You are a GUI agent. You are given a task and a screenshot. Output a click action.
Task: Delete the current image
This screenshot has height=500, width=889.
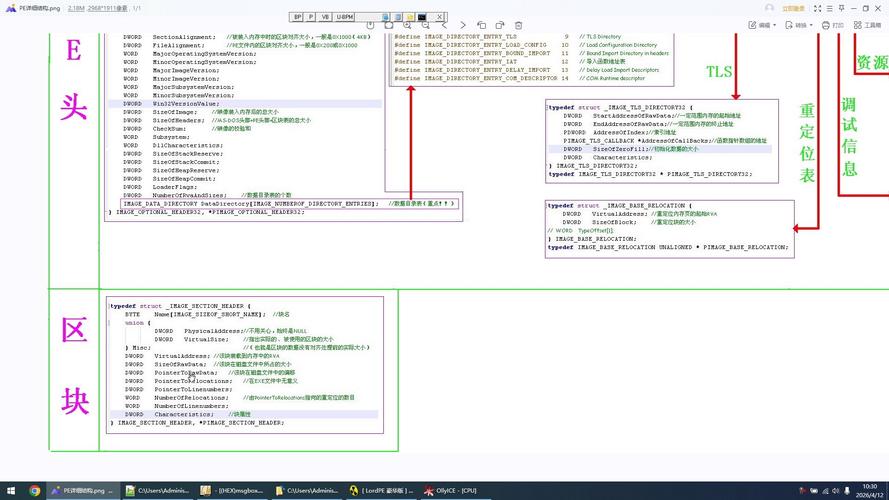click(518, 26)
